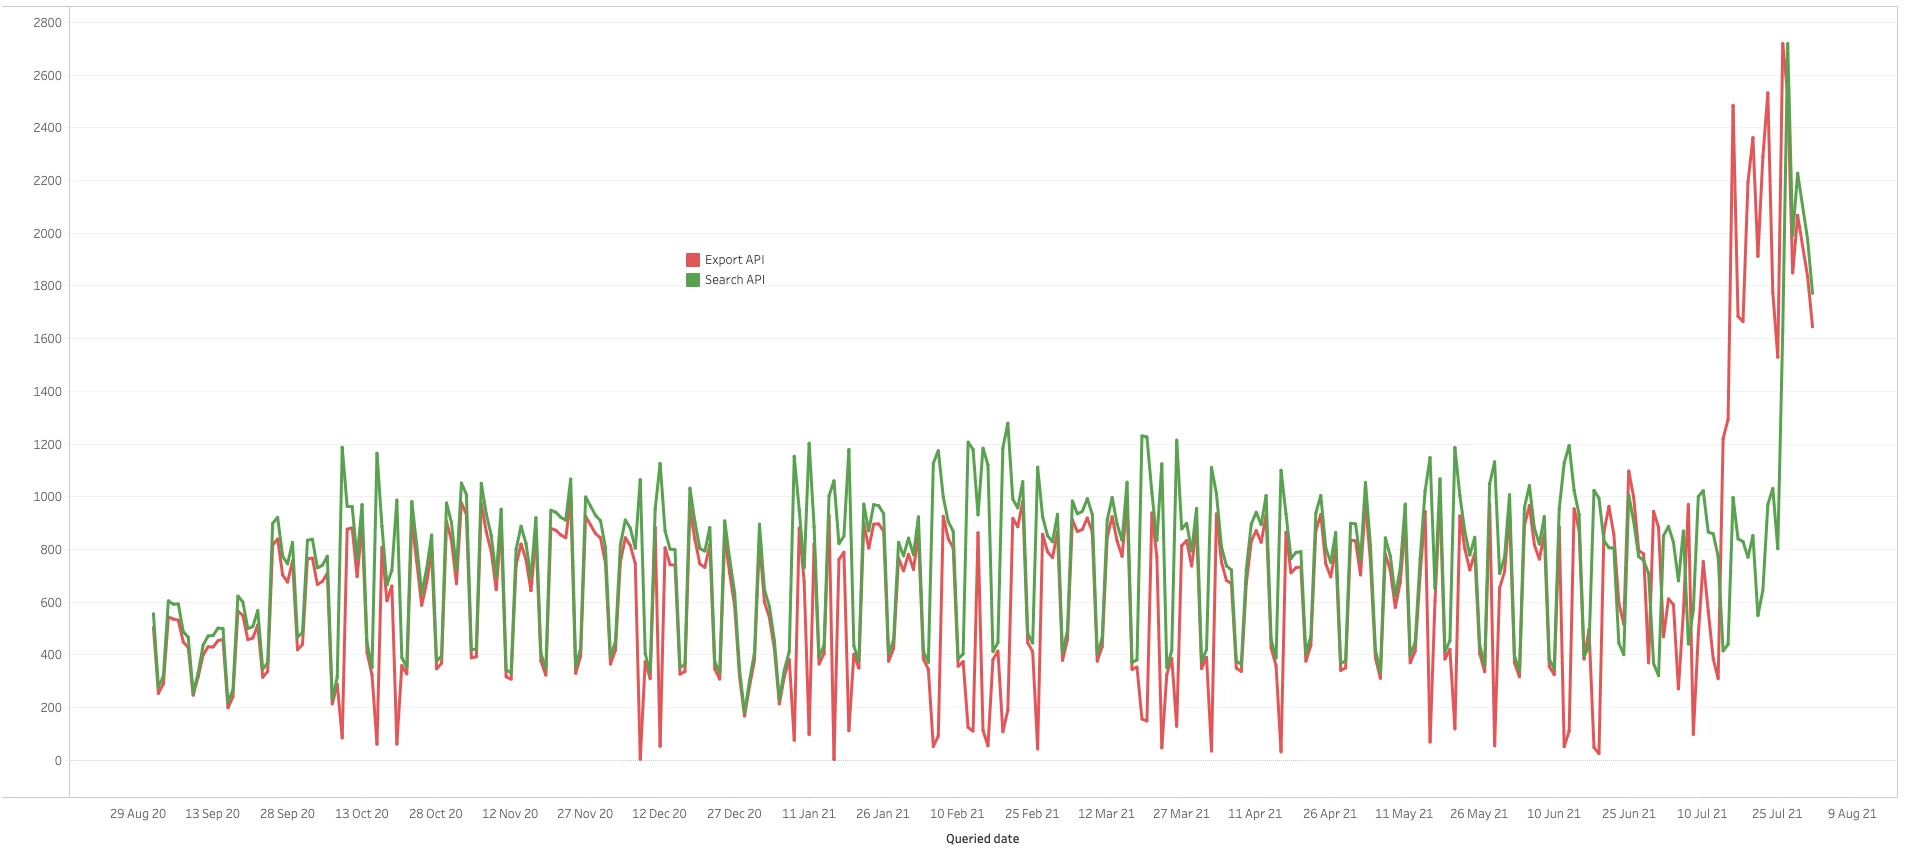
Task: Click the 600 y-axis value
Action: (x=50, y=603)
